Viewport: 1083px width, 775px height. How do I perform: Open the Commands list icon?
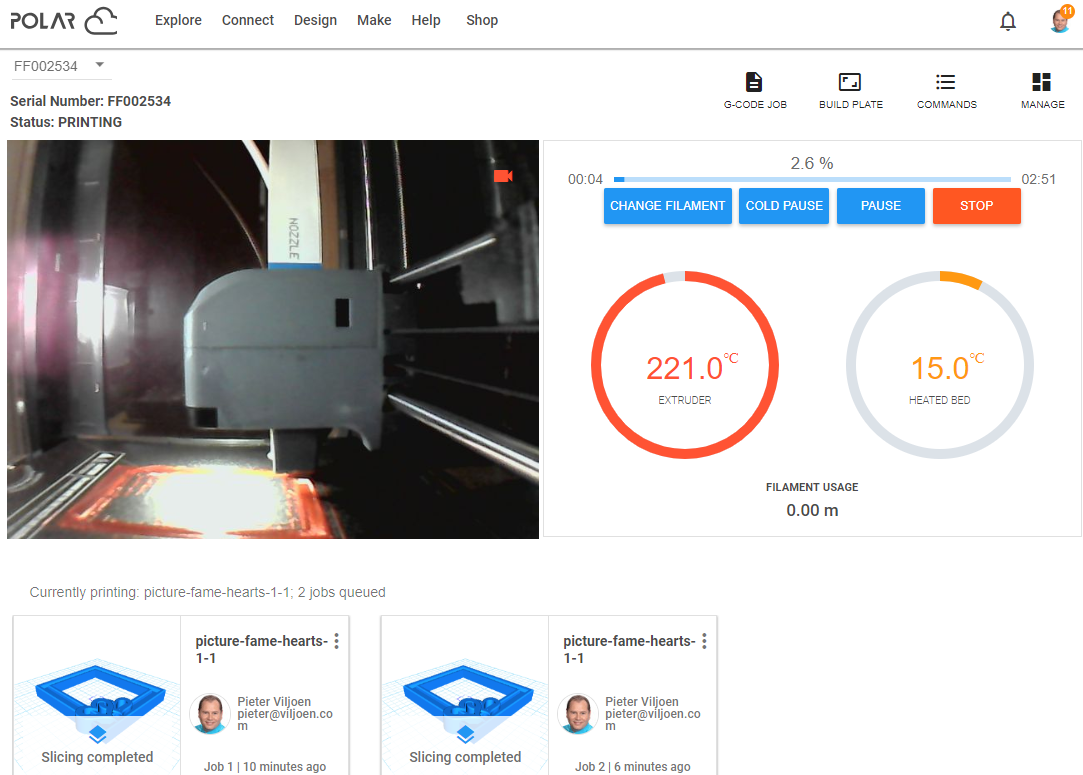[946, 83]
